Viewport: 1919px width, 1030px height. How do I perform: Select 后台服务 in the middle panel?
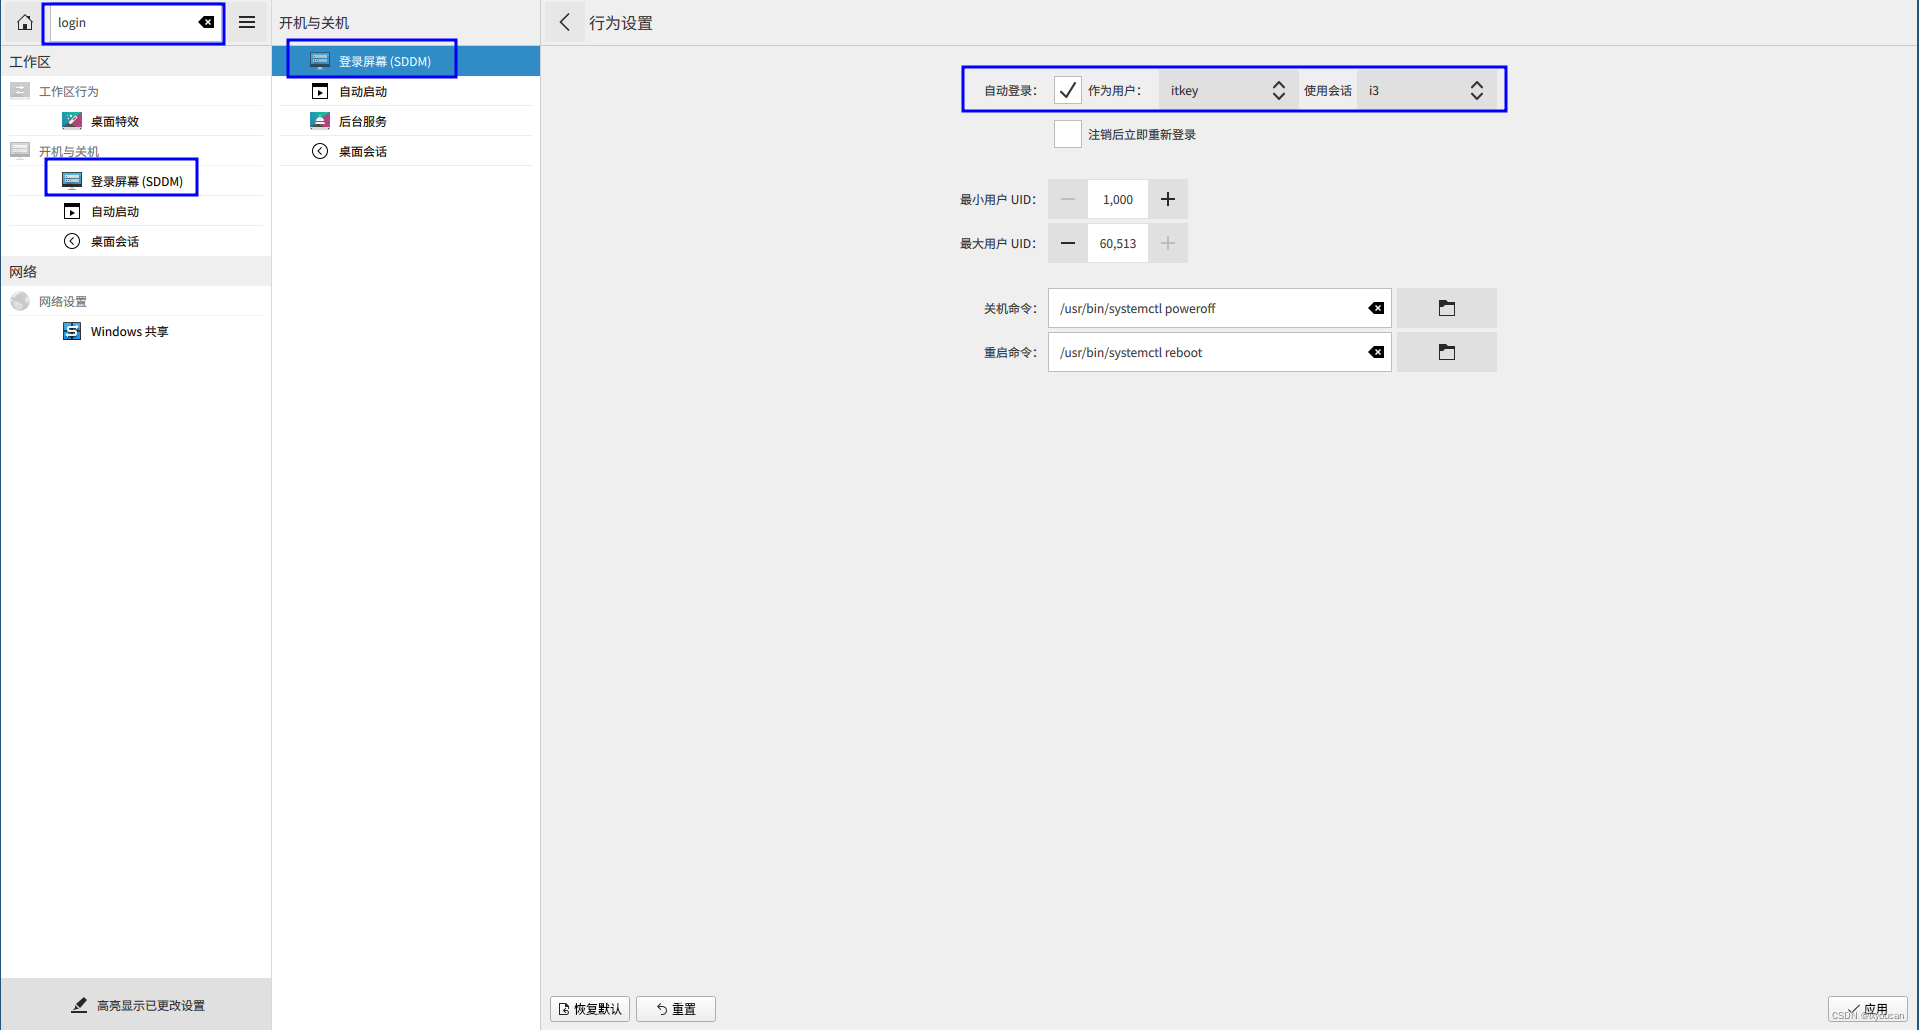(x=406, y=121)
